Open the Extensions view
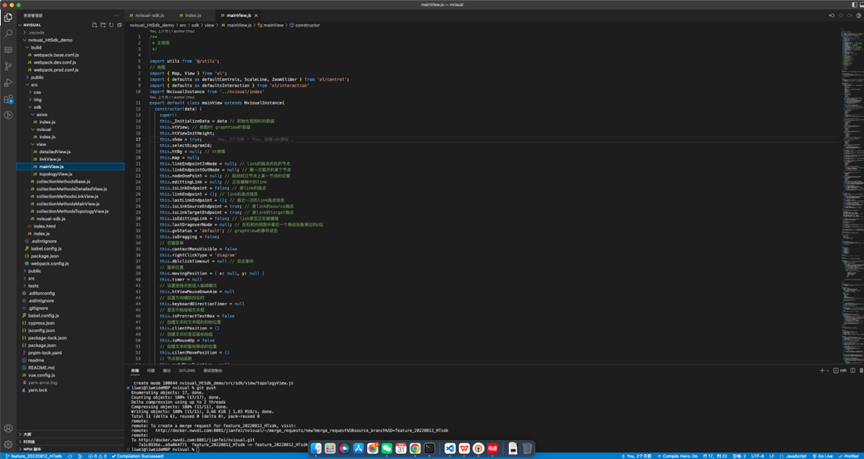Viewport: 864px width, 459px height. click(x=8, y=100)
